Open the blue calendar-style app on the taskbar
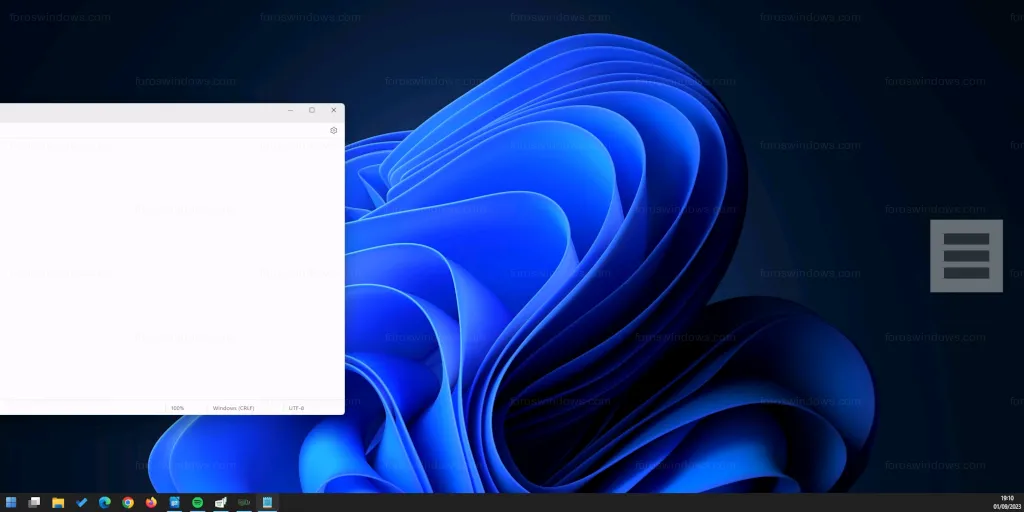This screenshot has height=512, width=1024. click(x=174, y=502)
